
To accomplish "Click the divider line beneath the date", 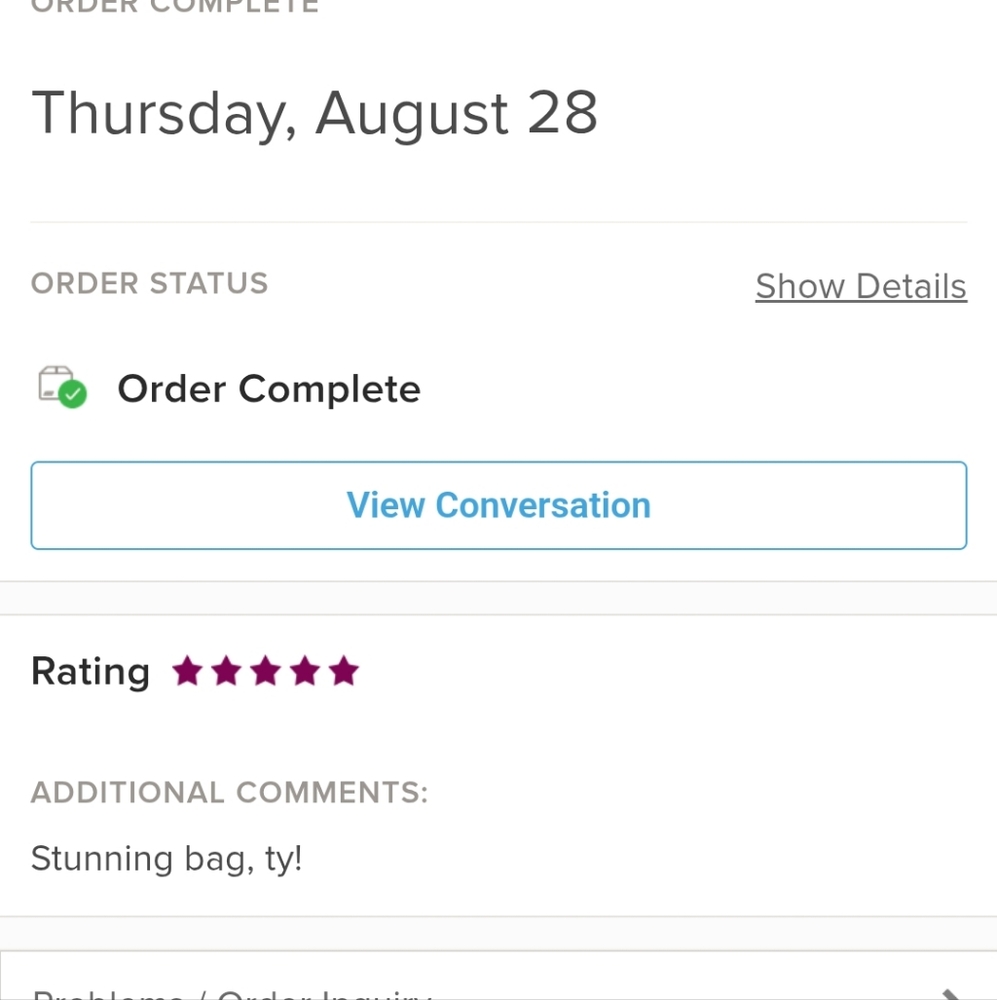I will [x=499, y=222].
